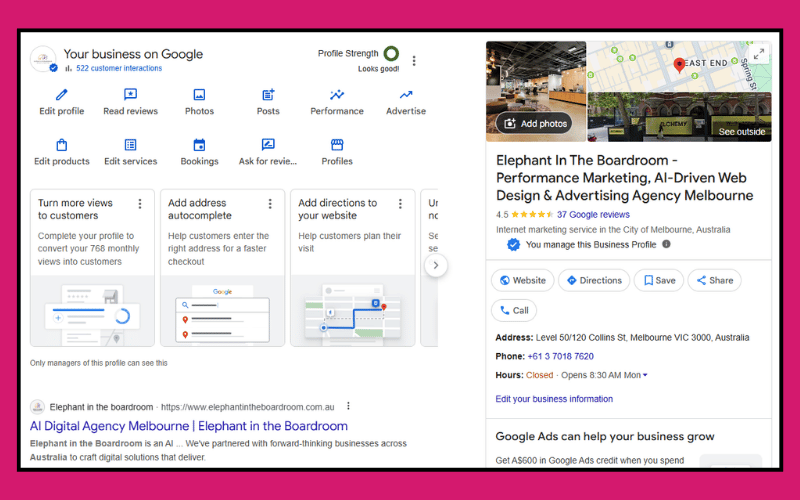
Task: Click the Profile Strength green ring
Action: coord(391,53)
